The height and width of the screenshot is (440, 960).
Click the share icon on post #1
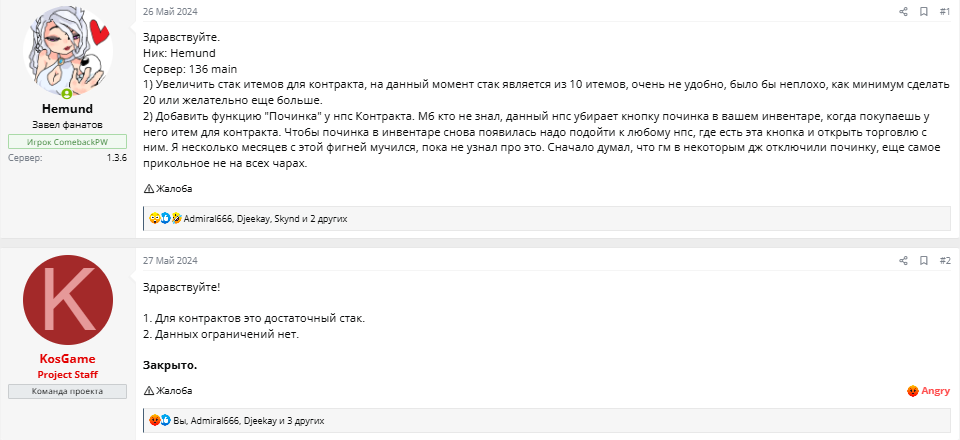click(903, 12)
